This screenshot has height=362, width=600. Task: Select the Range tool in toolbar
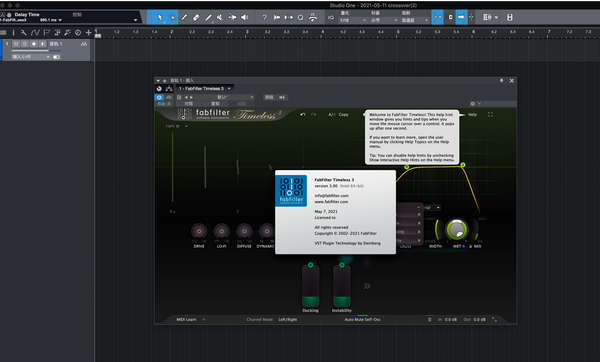point(173,17)
